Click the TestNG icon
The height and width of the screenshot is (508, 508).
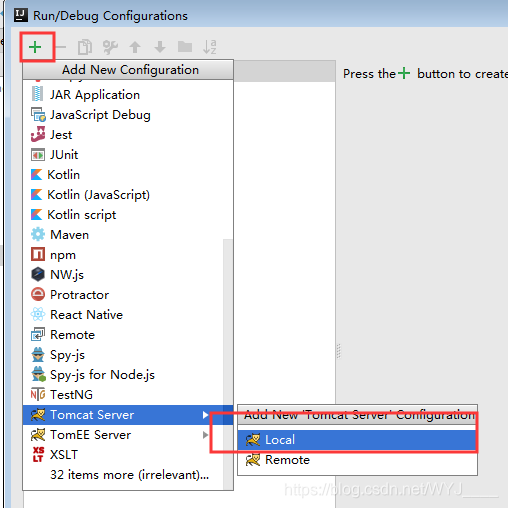38,394
